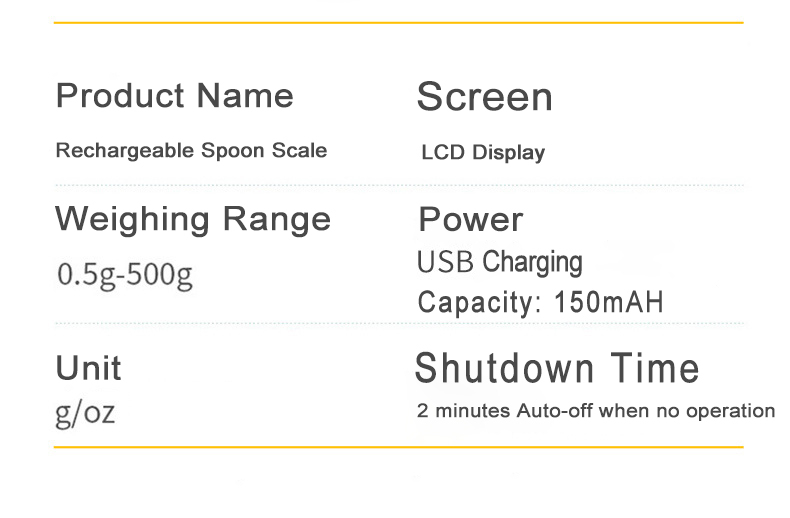Select the g/oz unit value
This screenshot has width=790, height=518.
pyautogui.click(x=85, y=412)
